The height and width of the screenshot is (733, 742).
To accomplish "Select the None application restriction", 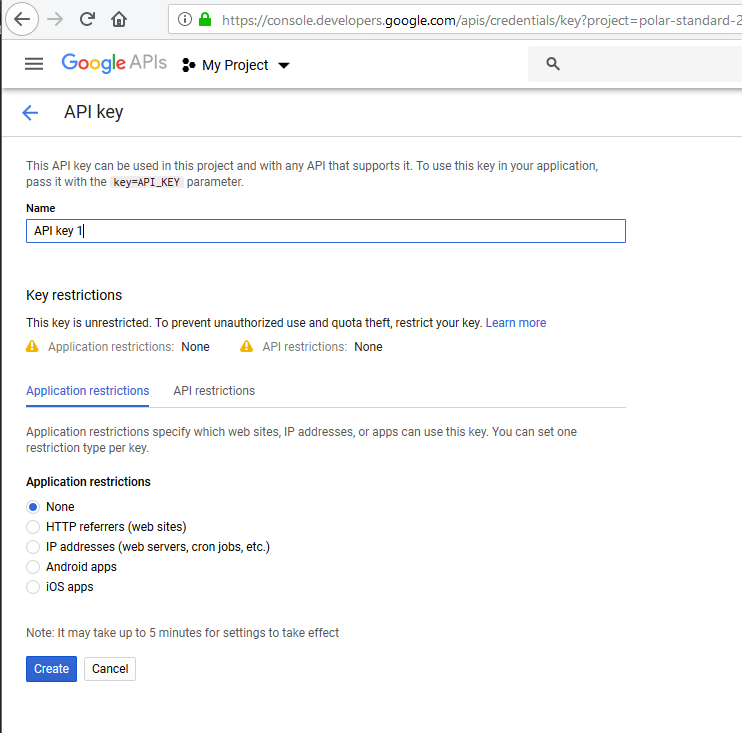I will (33, 507).
